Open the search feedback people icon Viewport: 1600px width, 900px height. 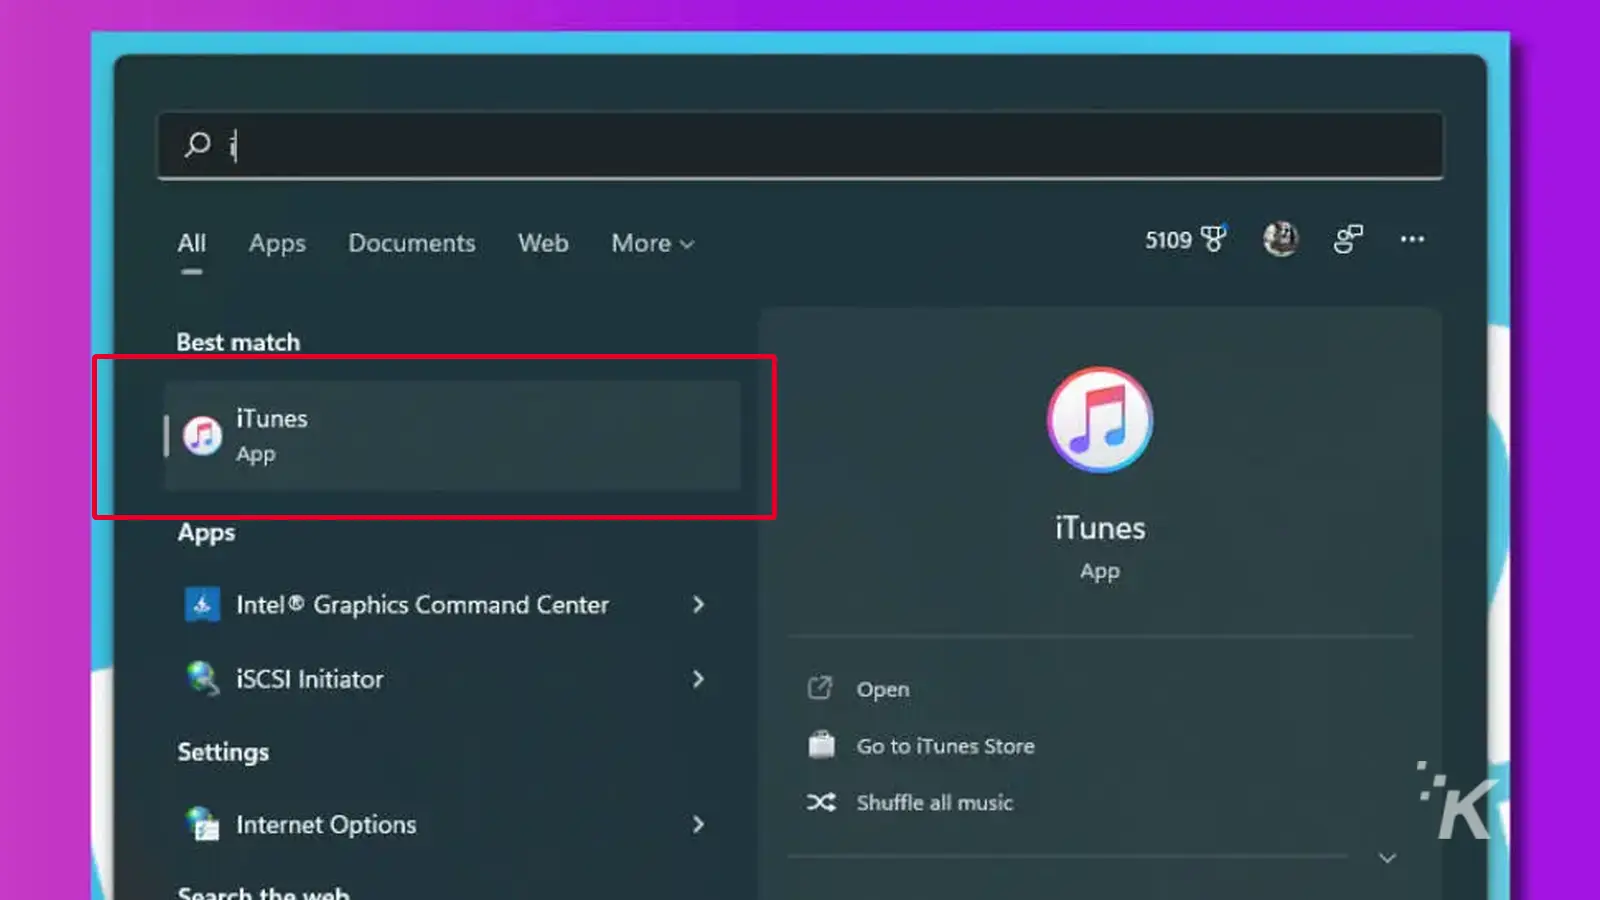coord(1348,238)
